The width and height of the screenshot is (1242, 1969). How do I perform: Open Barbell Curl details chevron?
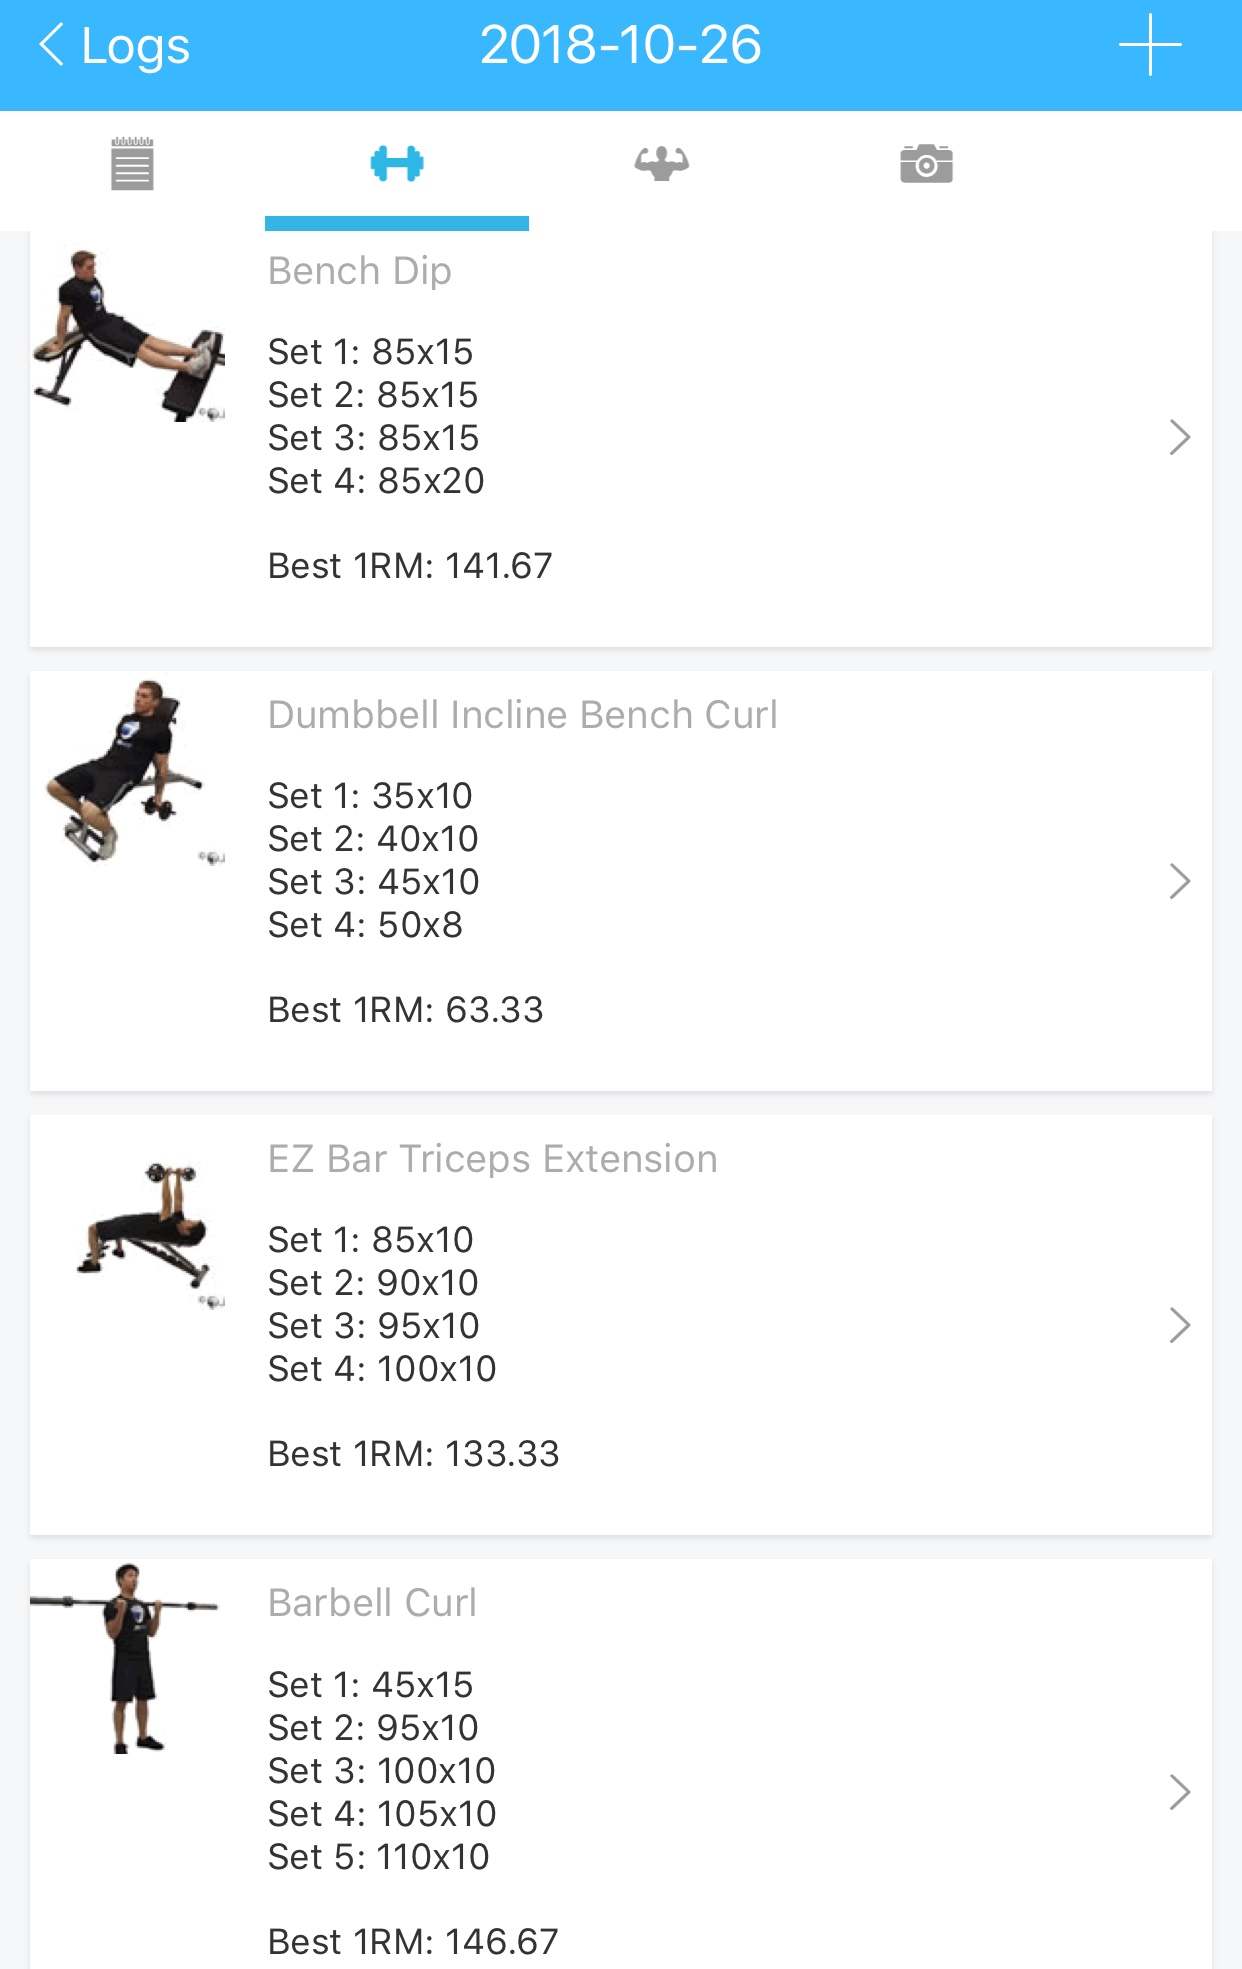[x=1180, y=1792]
